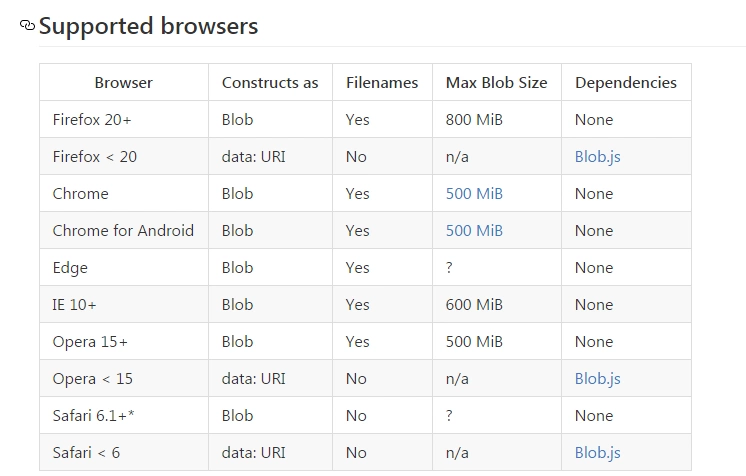Click 600 MiB in the IE 10+ row
Viewport: 746px width, 476px height.
click(474, 305)
